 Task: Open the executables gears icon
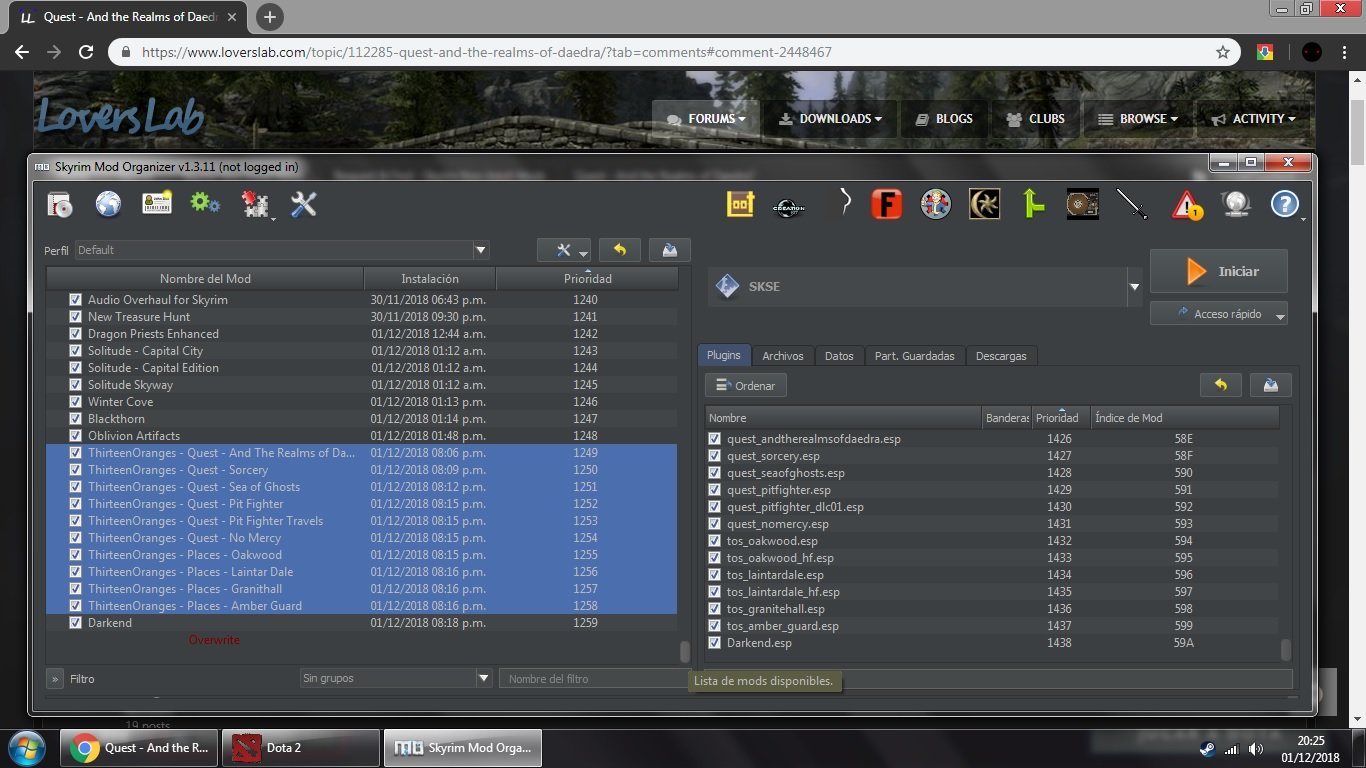click(x=205, y=203)
